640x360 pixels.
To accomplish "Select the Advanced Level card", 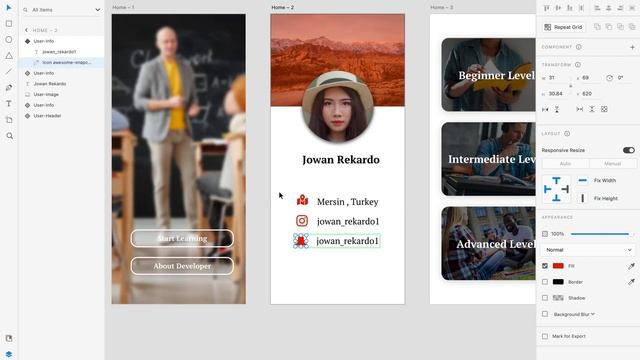I will click(x=489, y=244).
